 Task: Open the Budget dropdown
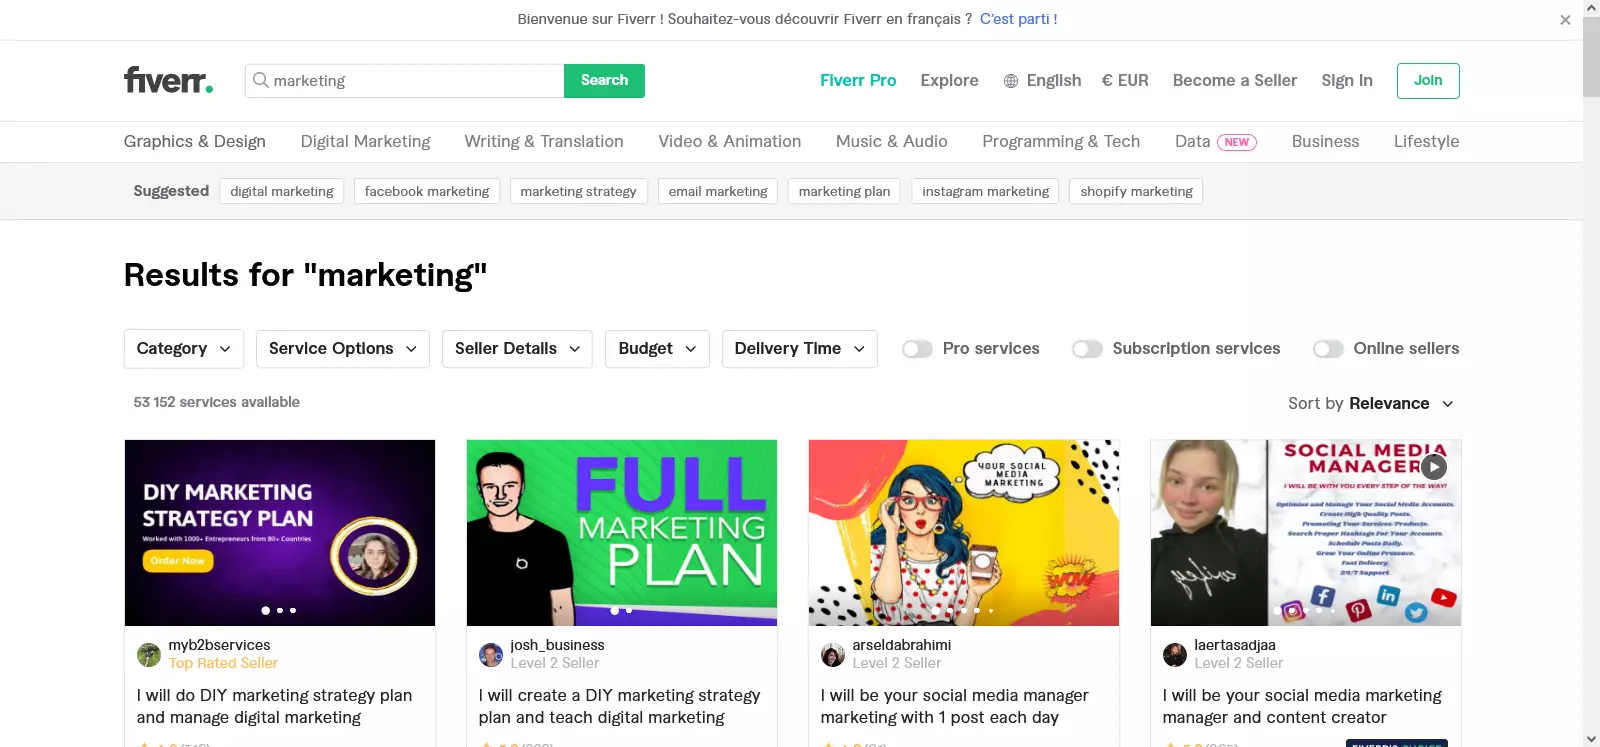click(x=657, y=349)
